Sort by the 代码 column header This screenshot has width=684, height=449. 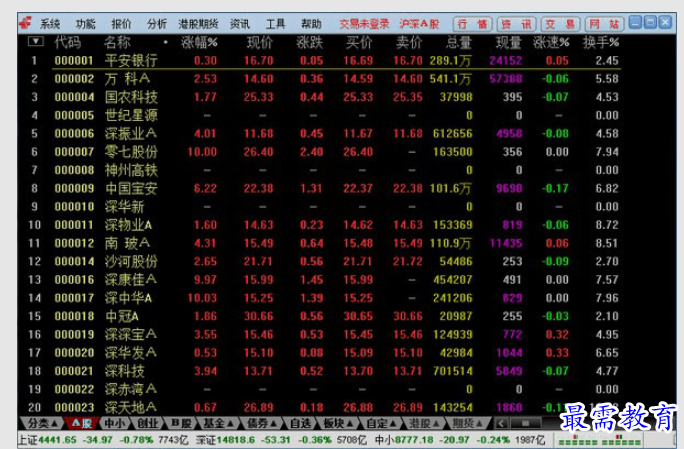pyautogui.click(x=68, y=42)
